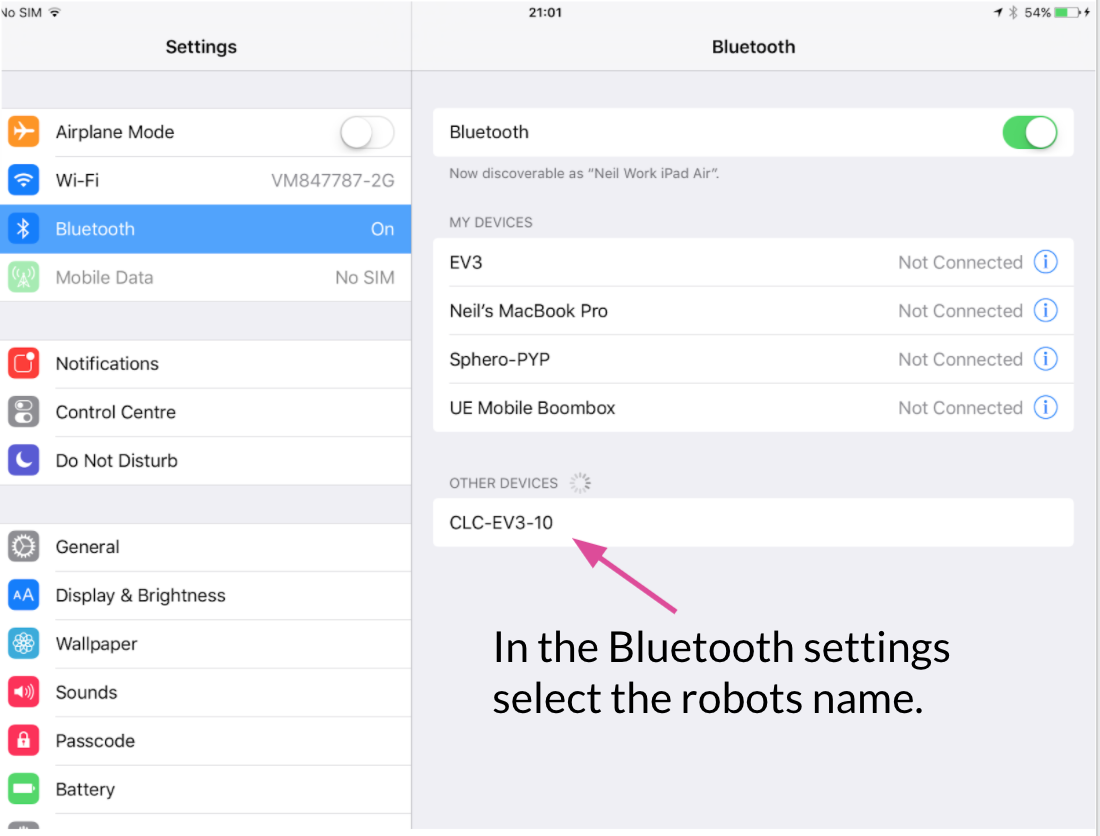The height and width of the screenshot is (836, 1100).
Task: Open info for EV3 device
Action: tap(1045, 262)
